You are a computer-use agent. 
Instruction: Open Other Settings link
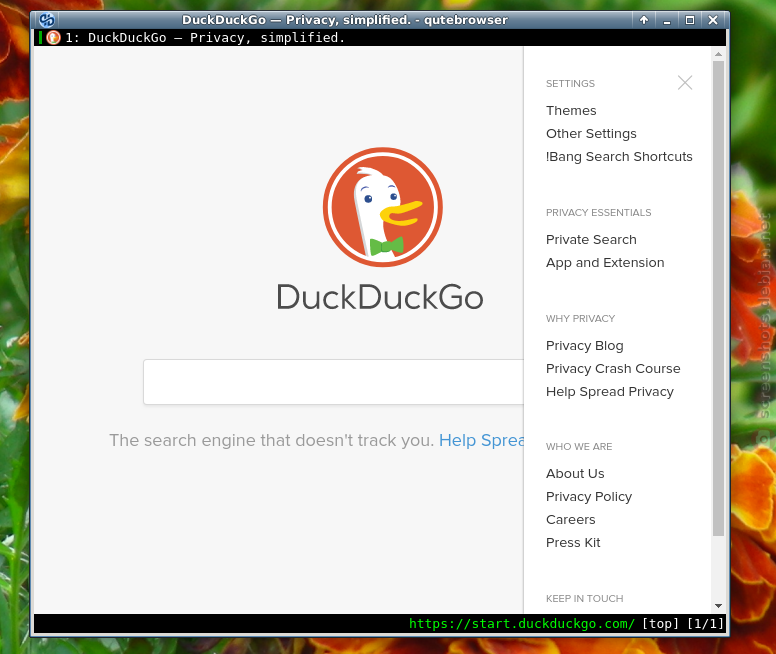[x=591, y=134]
